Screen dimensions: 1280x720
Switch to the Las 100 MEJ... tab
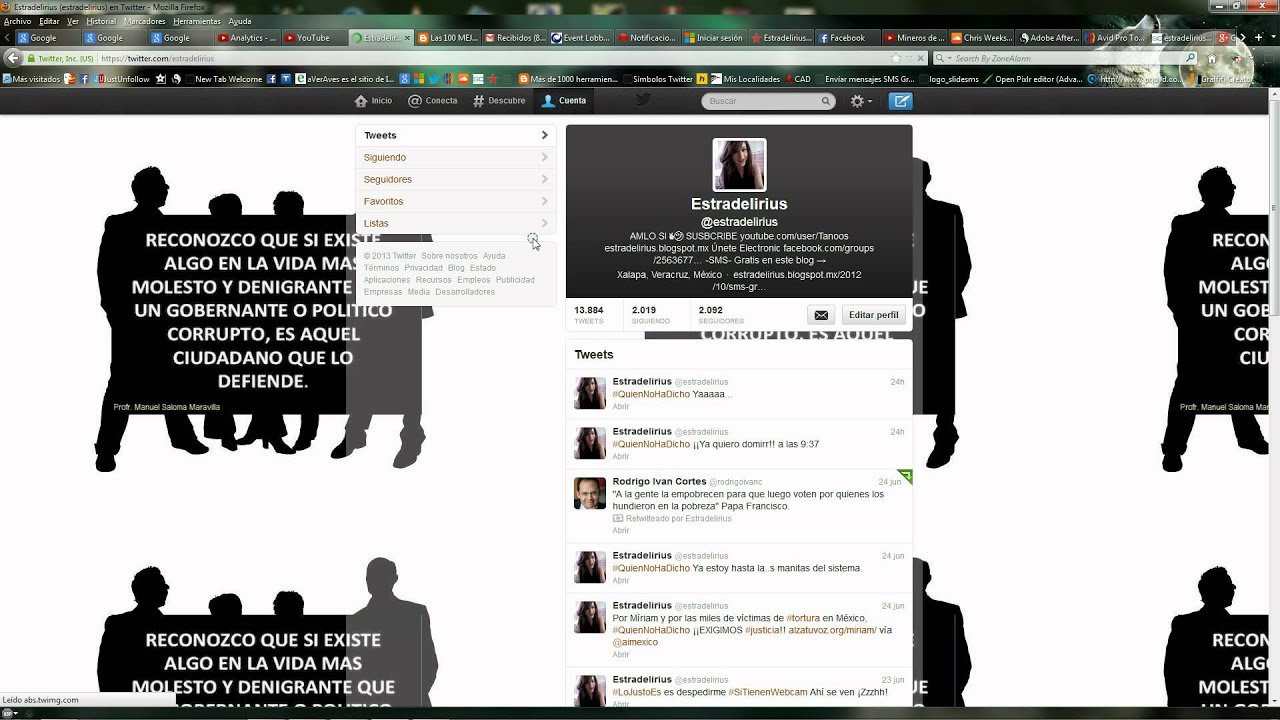click(447, 38)
